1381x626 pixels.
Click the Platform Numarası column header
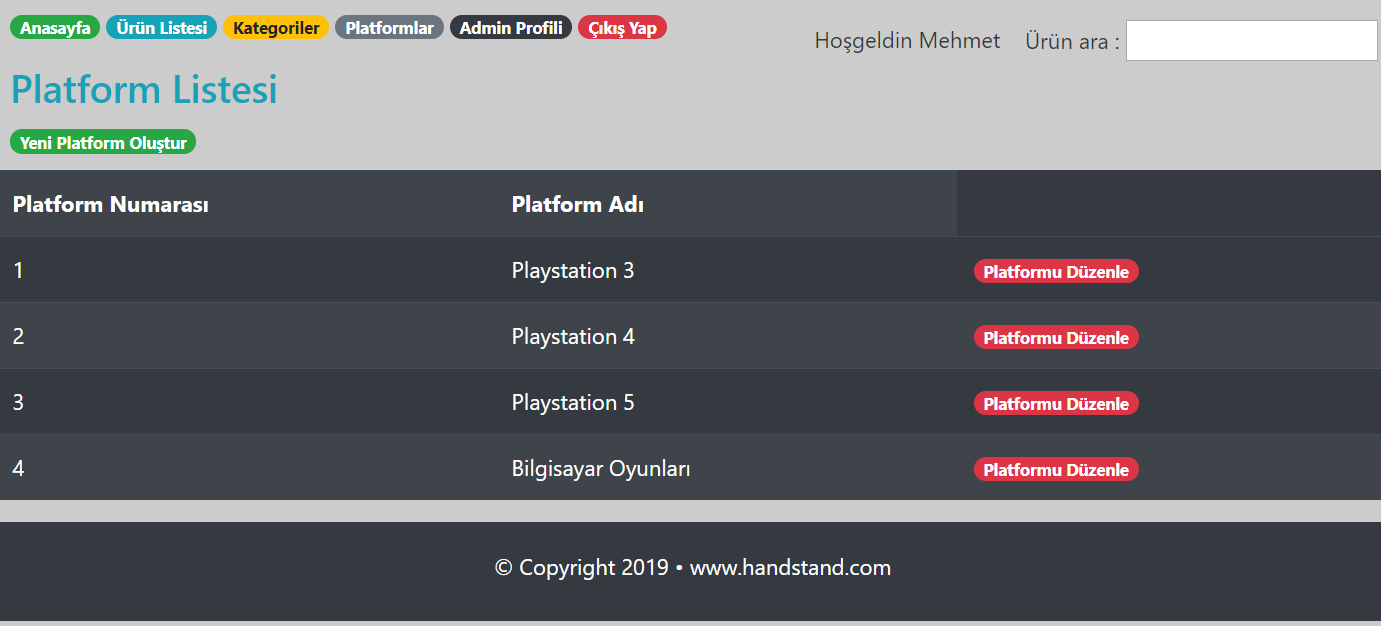click(111, 205)
